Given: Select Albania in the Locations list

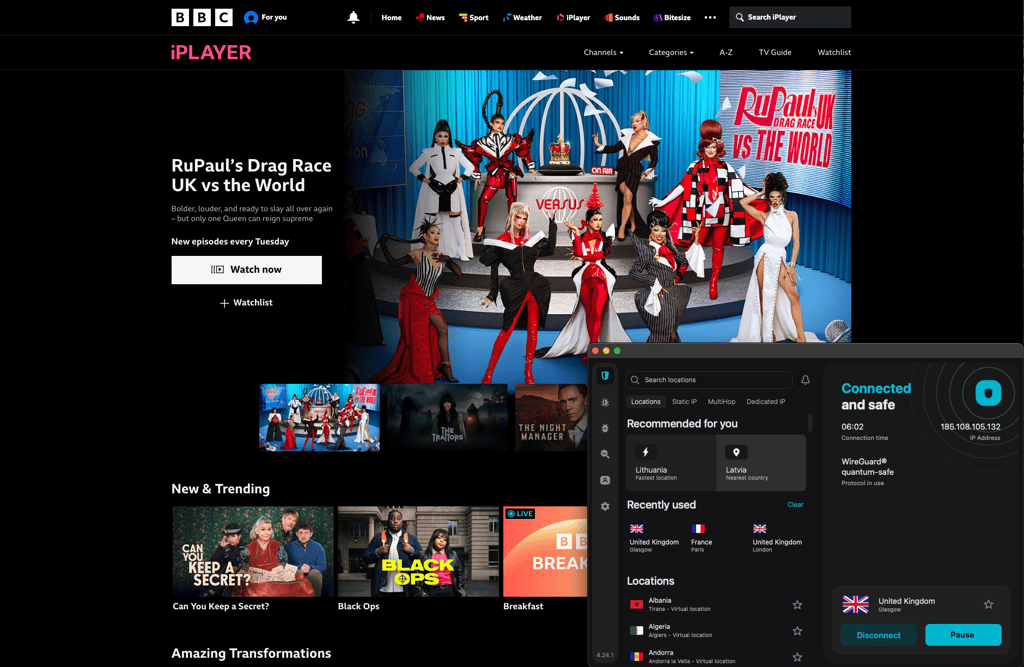Looking at the screenshot, I should (x=715, y=605).
